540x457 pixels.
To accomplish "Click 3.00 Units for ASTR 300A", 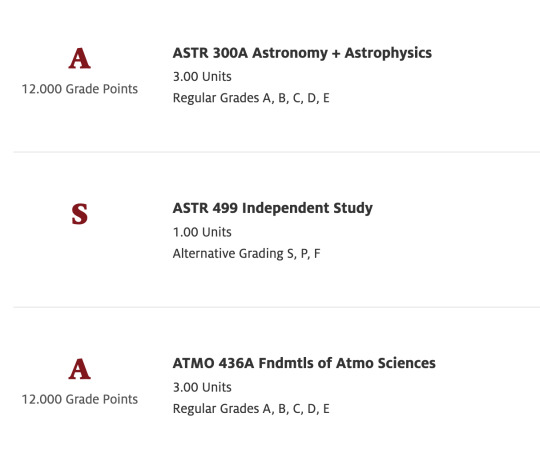I will tap(202, 76).
